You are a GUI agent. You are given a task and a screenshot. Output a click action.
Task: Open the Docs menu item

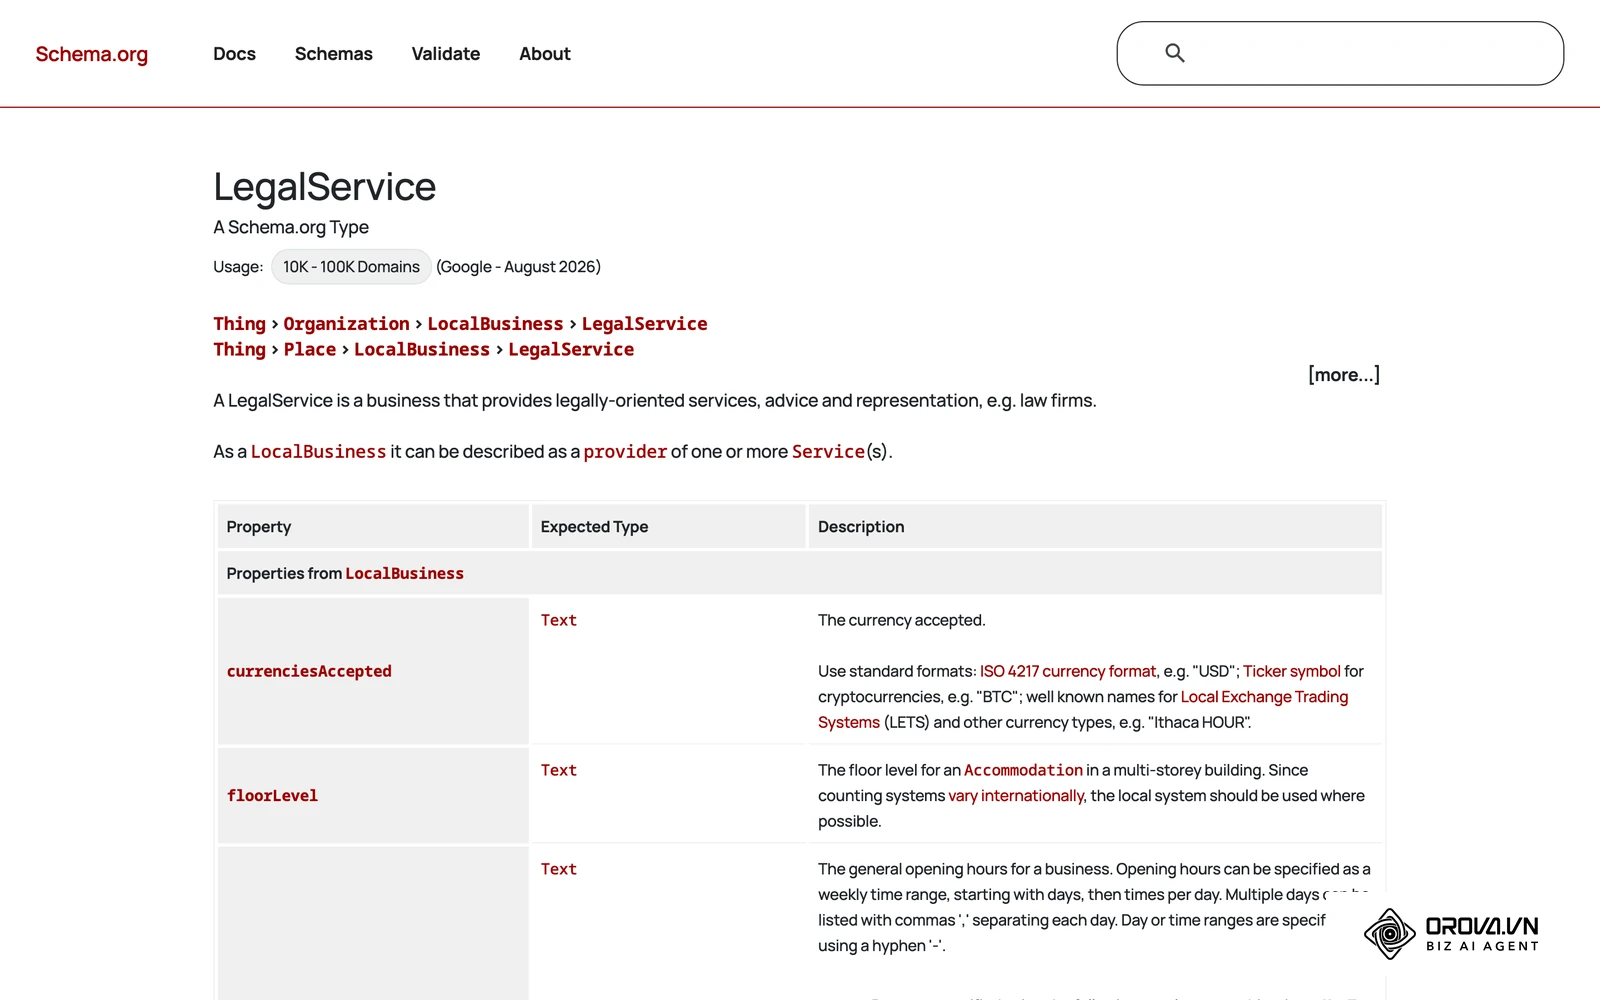(234, 54)
